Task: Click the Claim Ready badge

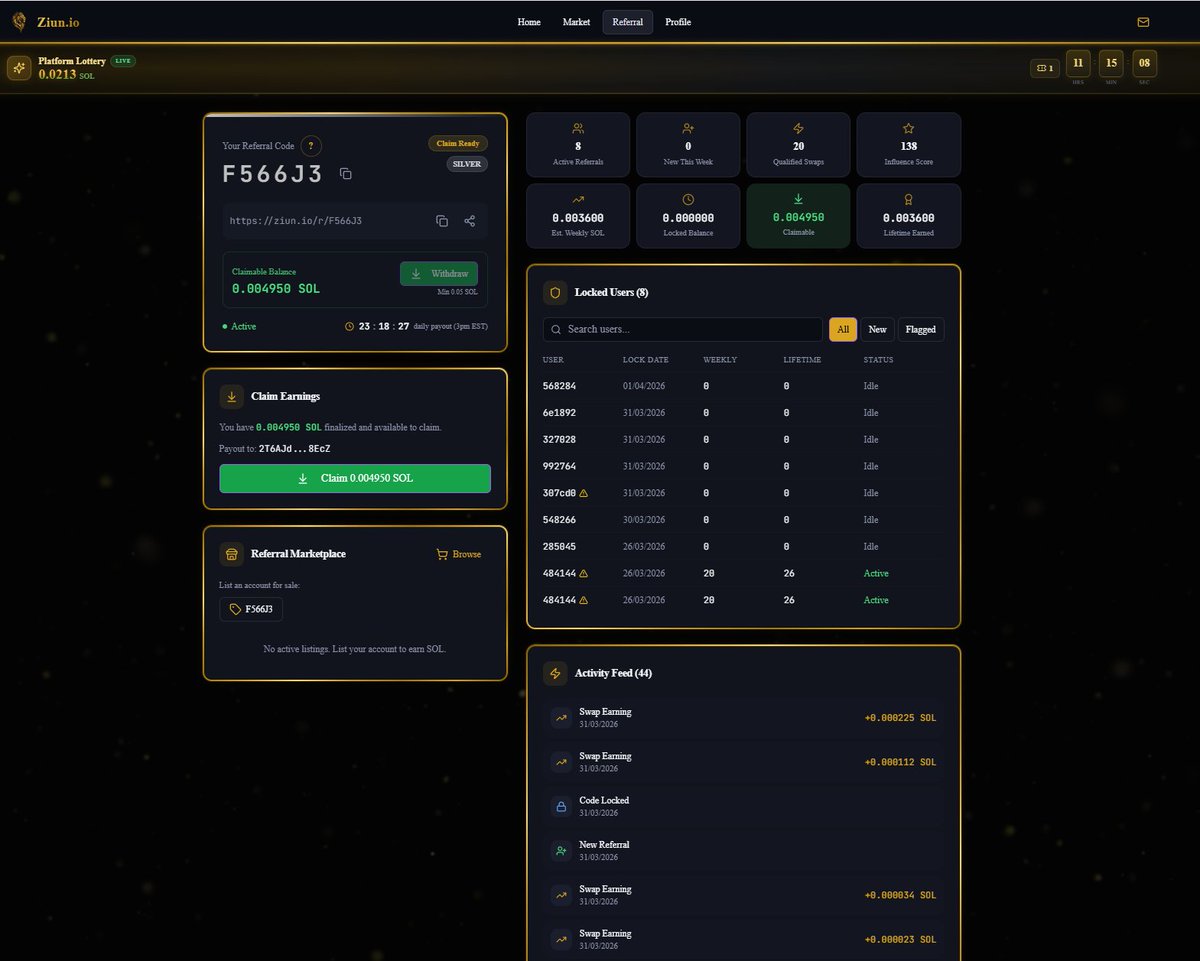Action: (x=458, y=143)
